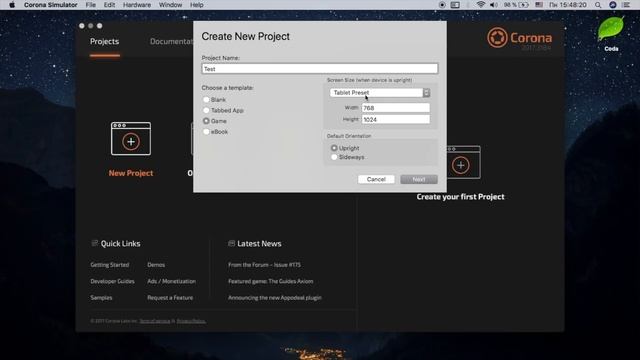Select the Tabbed App template
Viewport: 640px width, 360px height.
point(206,110)
